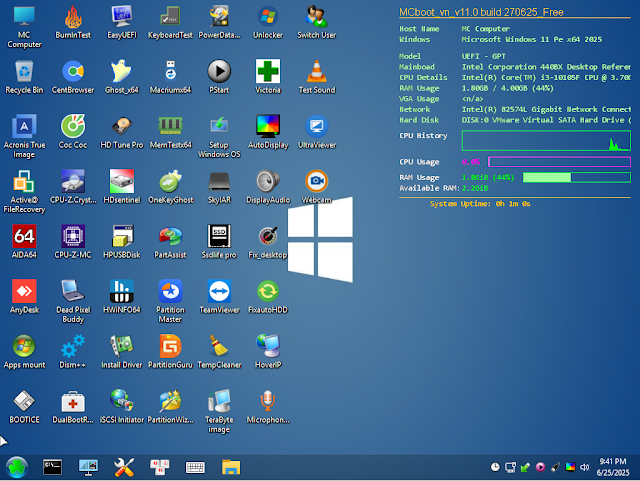Click the taskbar display settings icon

[88, 467]
